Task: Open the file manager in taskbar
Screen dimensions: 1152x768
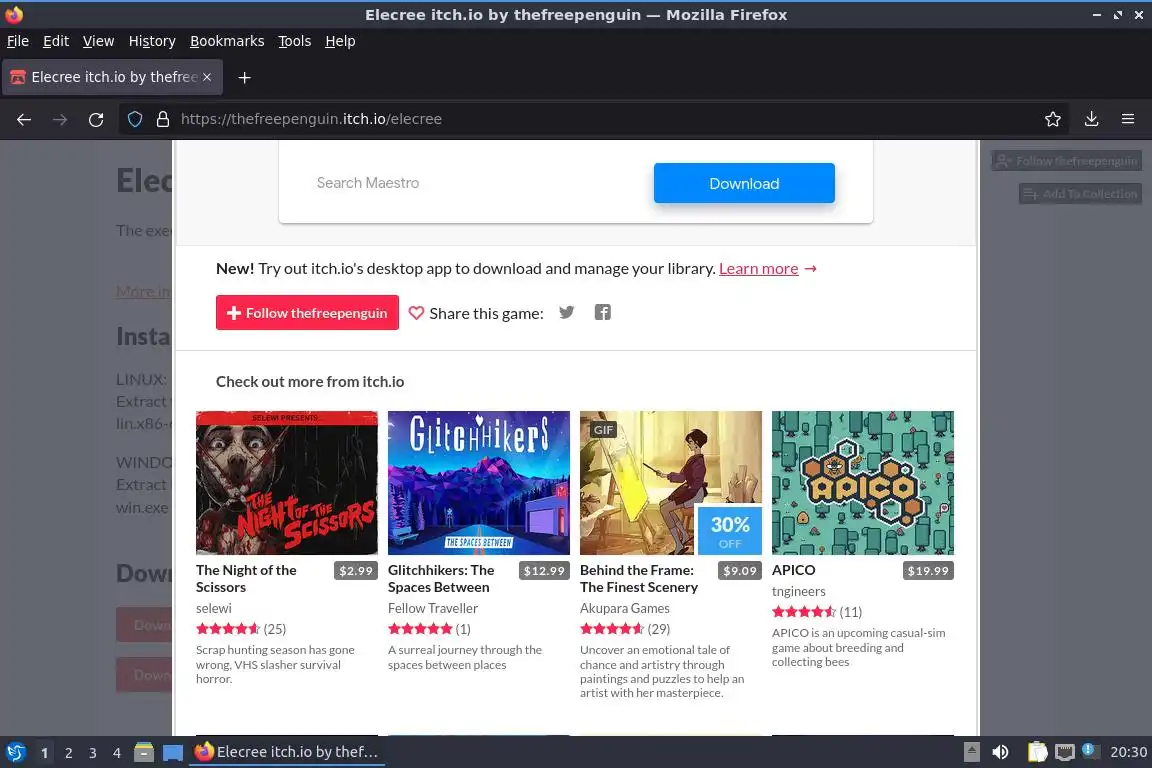Action: click(144, 752)
